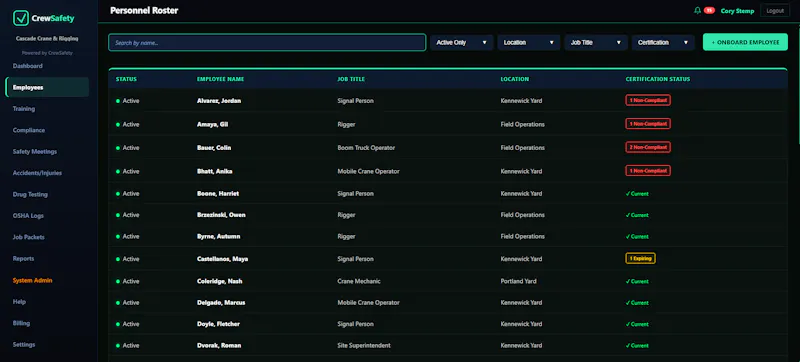
Task: Select Employees in the sidebar
Action: point(47,87)
